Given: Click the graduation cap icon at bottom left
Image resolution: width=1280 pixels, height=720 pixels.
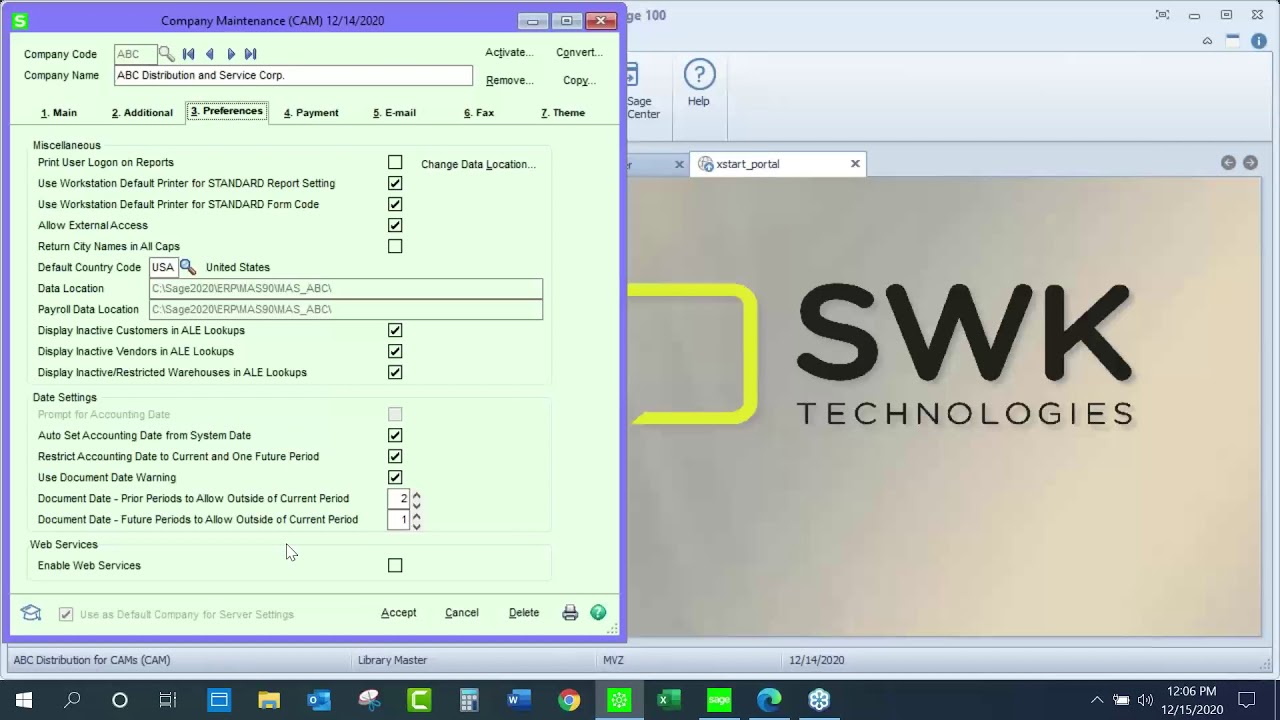Looking at the screenshot, I should point(31,613).
